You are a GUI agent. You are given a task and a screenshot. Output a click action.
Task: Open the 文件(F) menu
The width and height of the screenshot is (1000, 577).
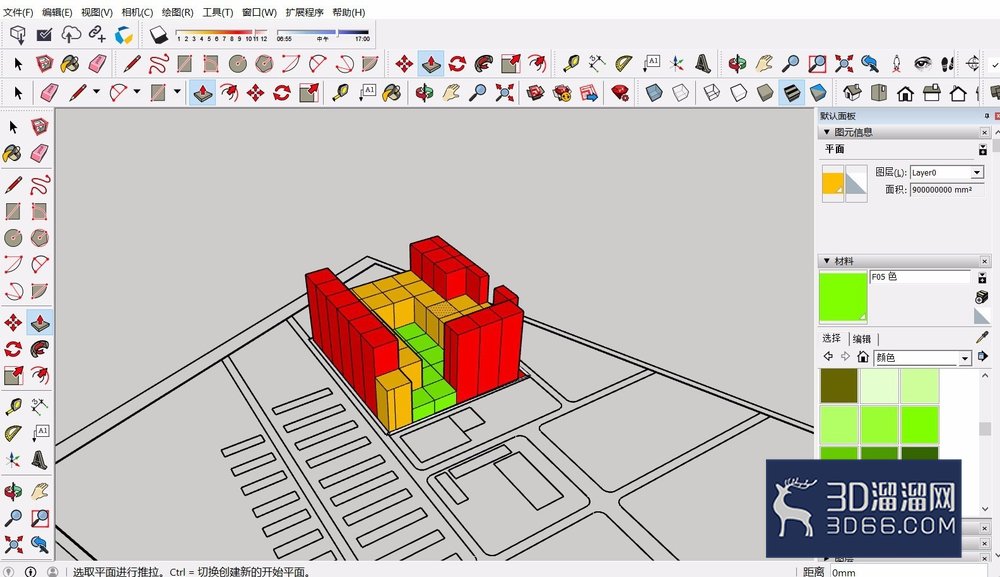coord(18,12)
